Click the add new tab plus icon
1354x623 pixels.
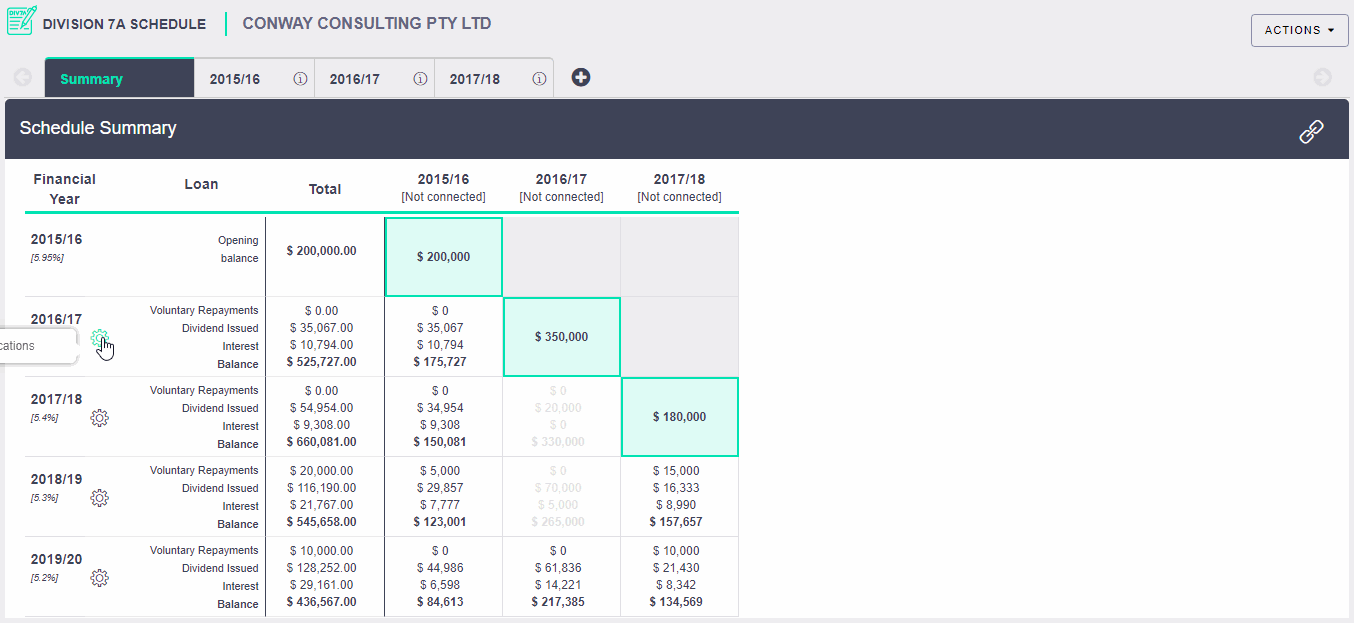(581, 77)
